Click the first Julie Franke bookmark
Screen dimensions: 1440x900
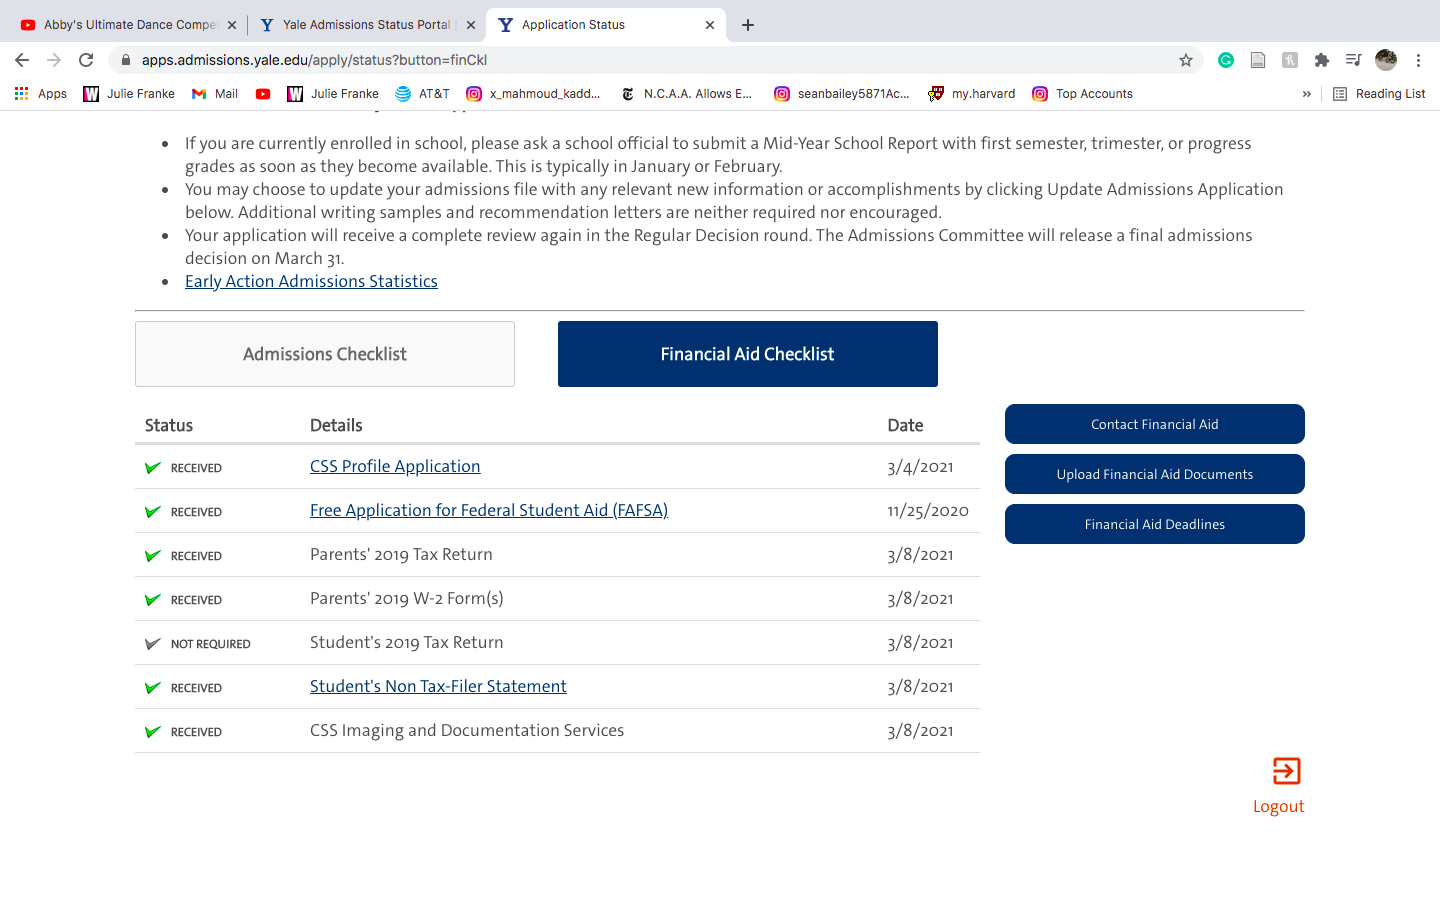click(x=129, y=94)
